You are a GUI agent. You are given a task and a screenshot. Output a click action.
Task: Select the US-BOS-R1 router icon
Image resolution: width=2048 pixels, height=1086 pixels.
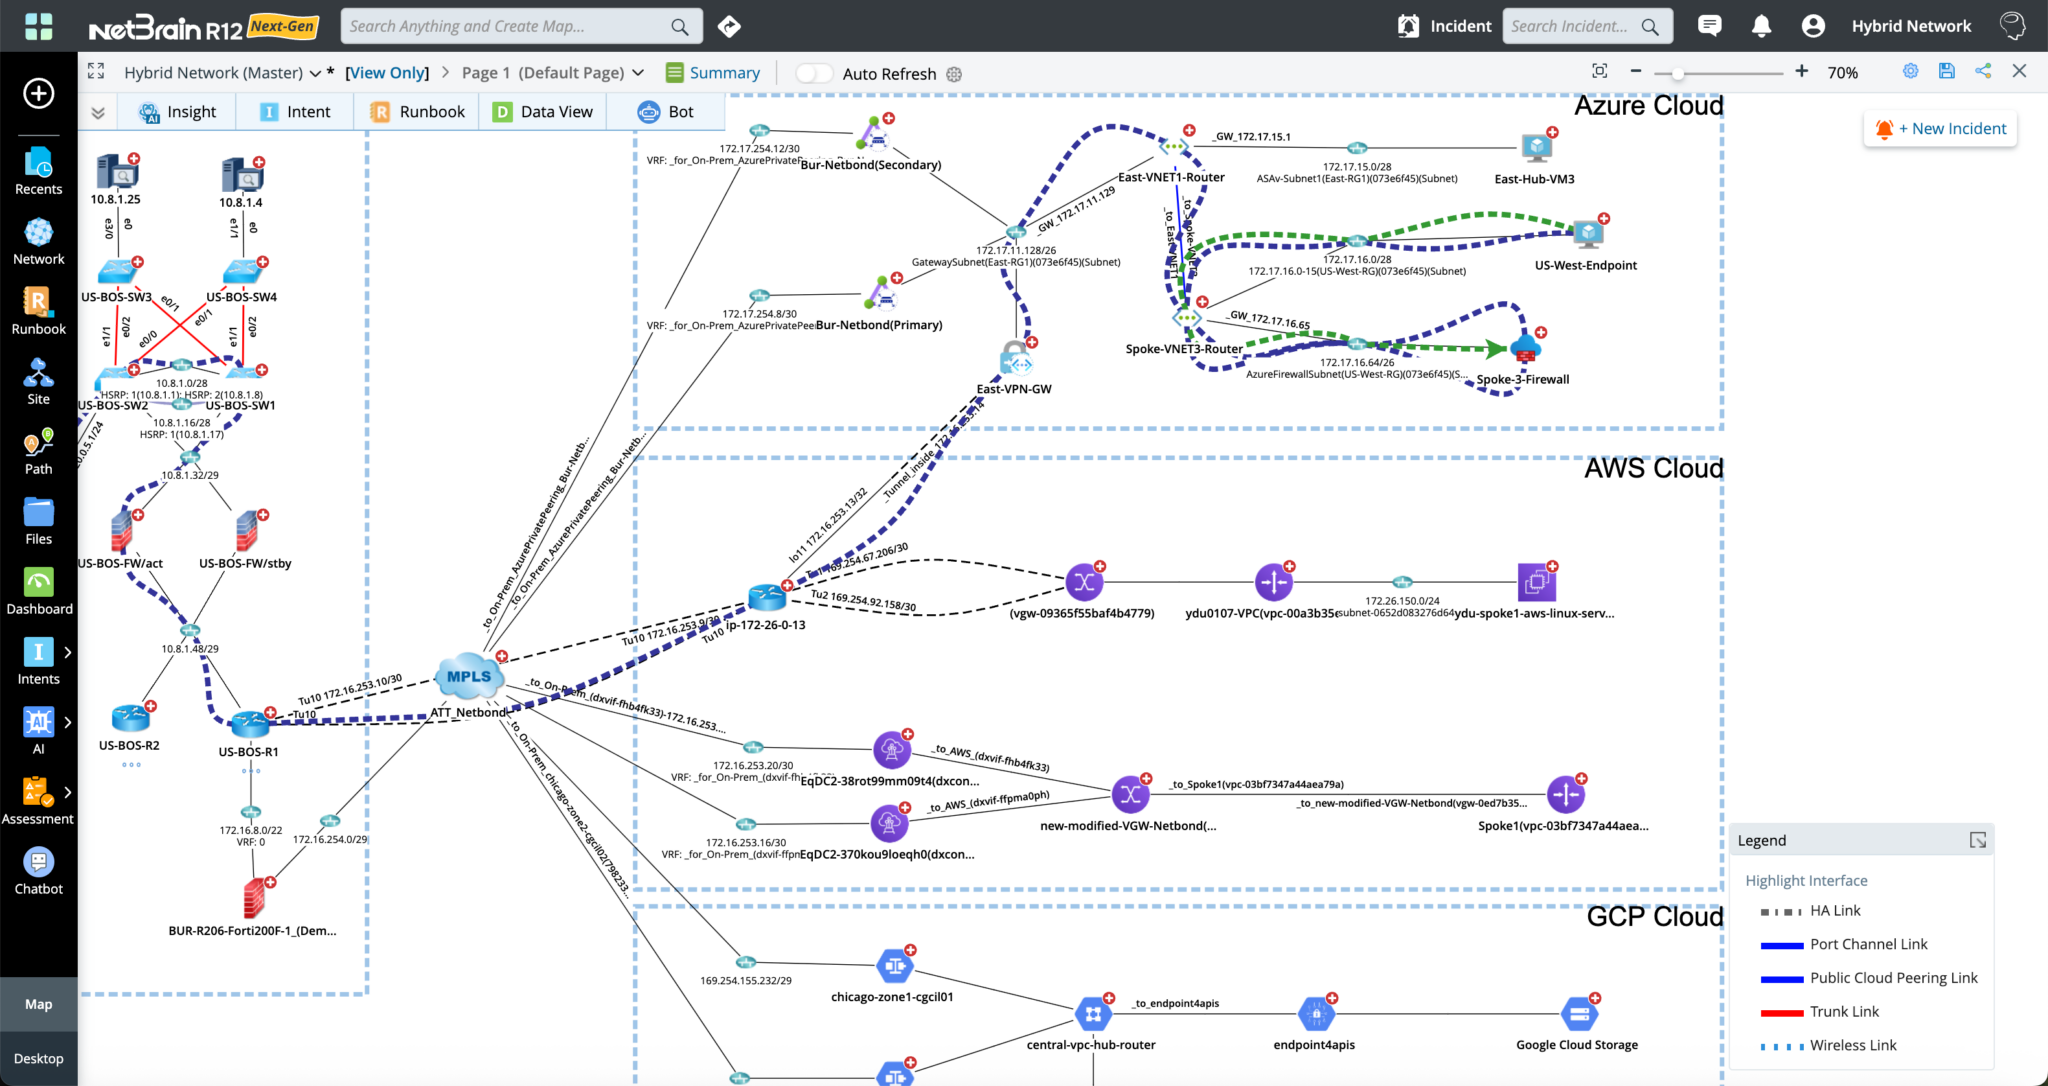tap(250, 724)
